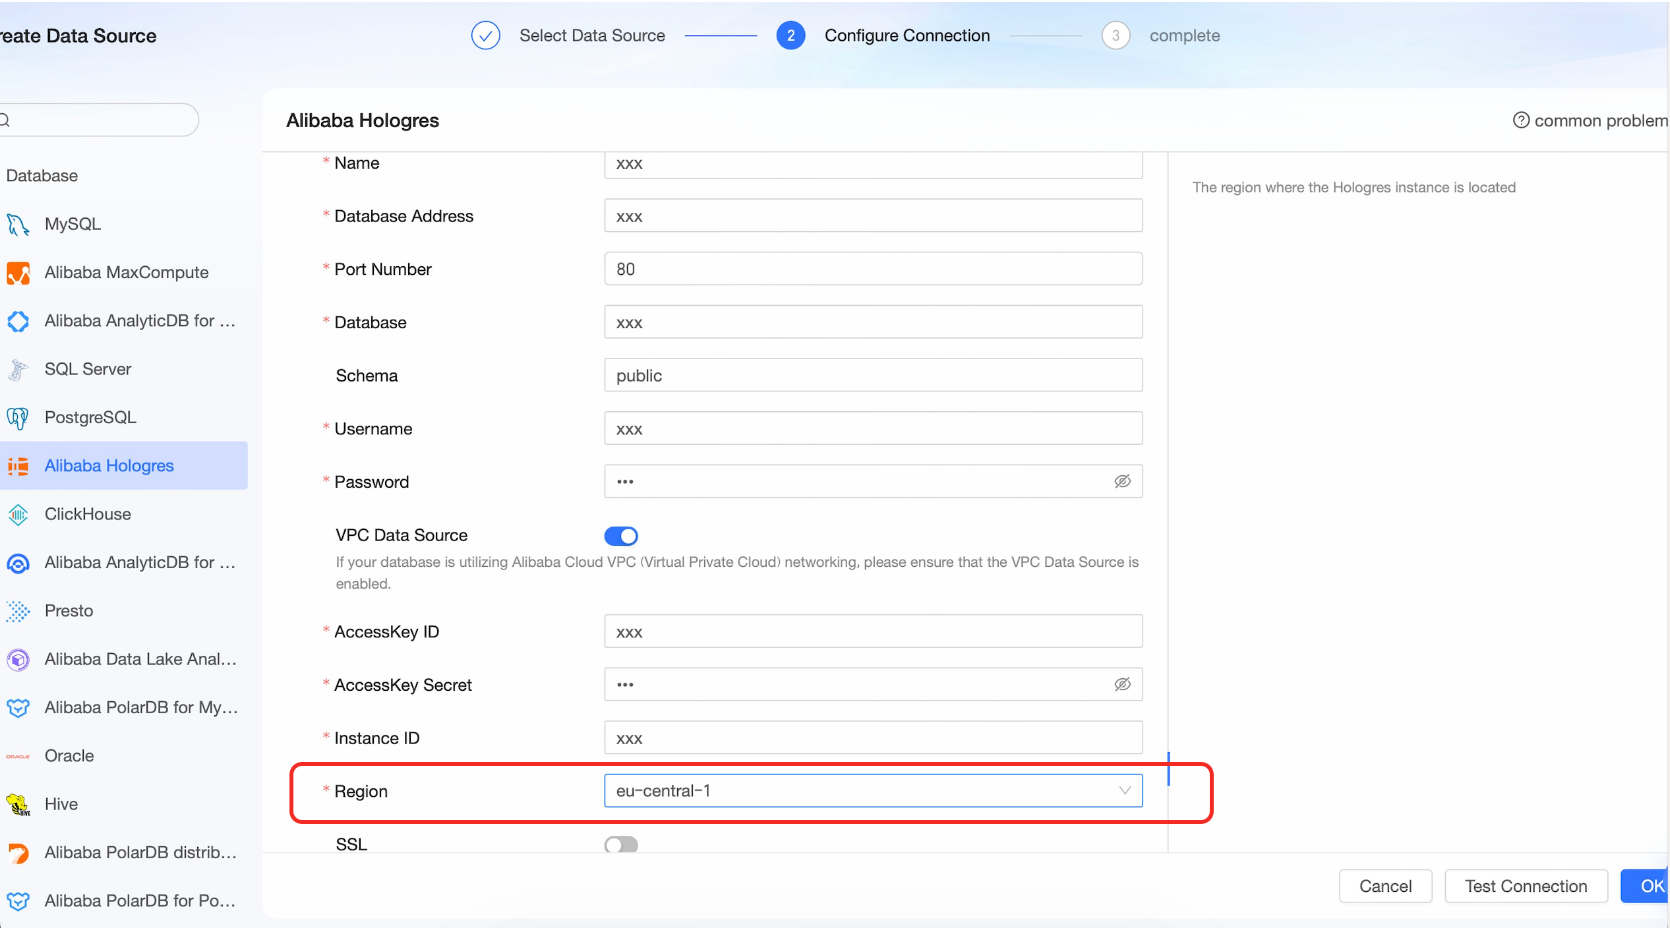Focus the data source search box
1670x928 pixels.
click(x=98, y=120)
